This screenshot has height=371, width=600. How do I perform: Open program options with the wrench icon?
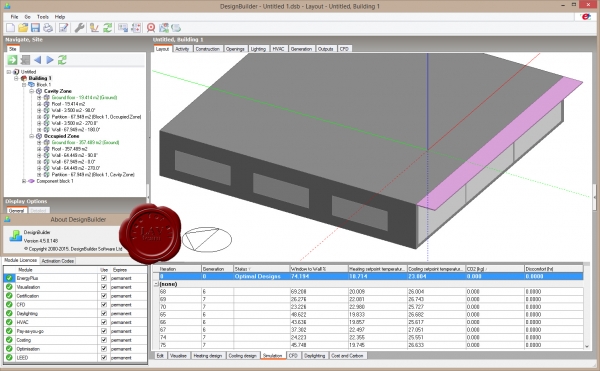click(x=79, y=28)
